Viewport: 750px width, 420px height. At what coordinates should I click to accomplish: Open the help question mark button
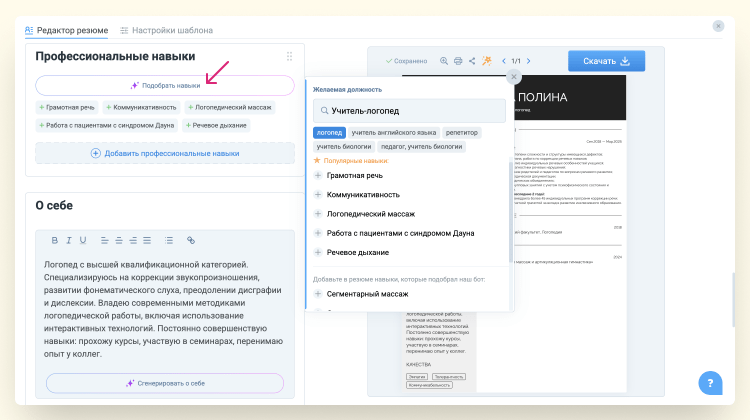pyautogui.click(x=710, y=383)
